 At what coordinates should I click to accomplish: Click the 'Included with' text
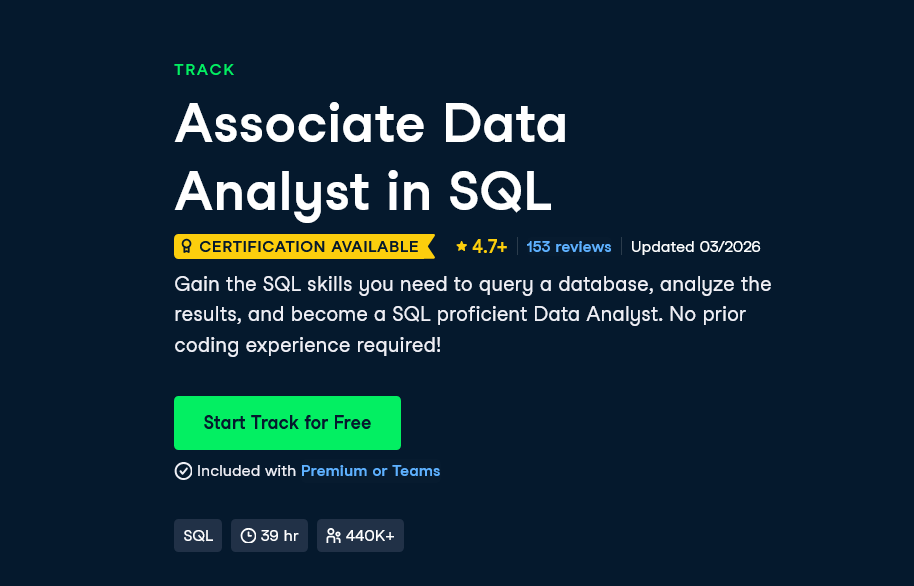[247, 471]
